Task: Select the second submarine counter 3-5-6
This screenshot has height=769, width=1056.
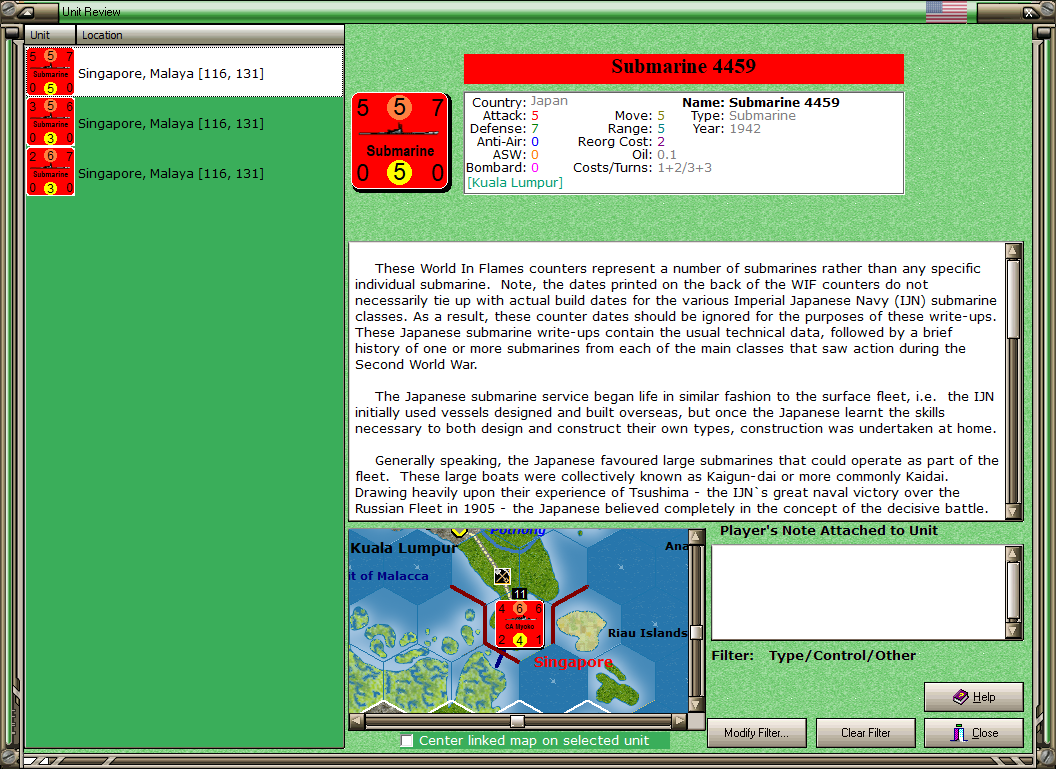Action: click(x=51, y=122)
